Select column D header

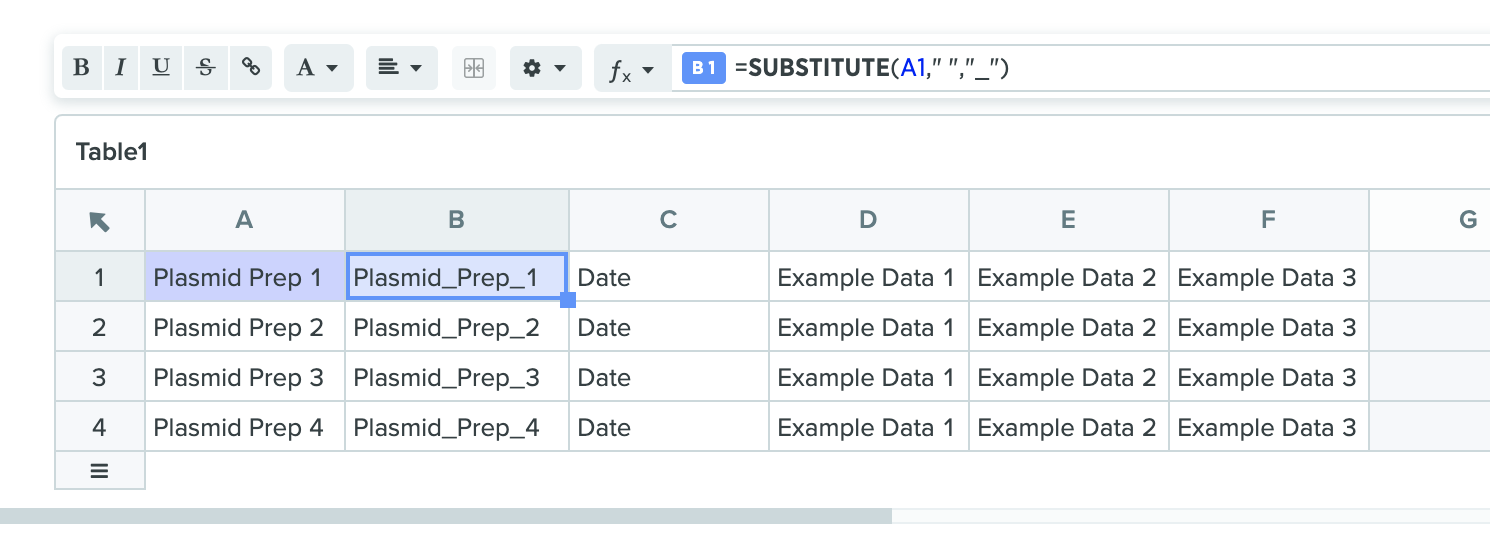(869, 220)
